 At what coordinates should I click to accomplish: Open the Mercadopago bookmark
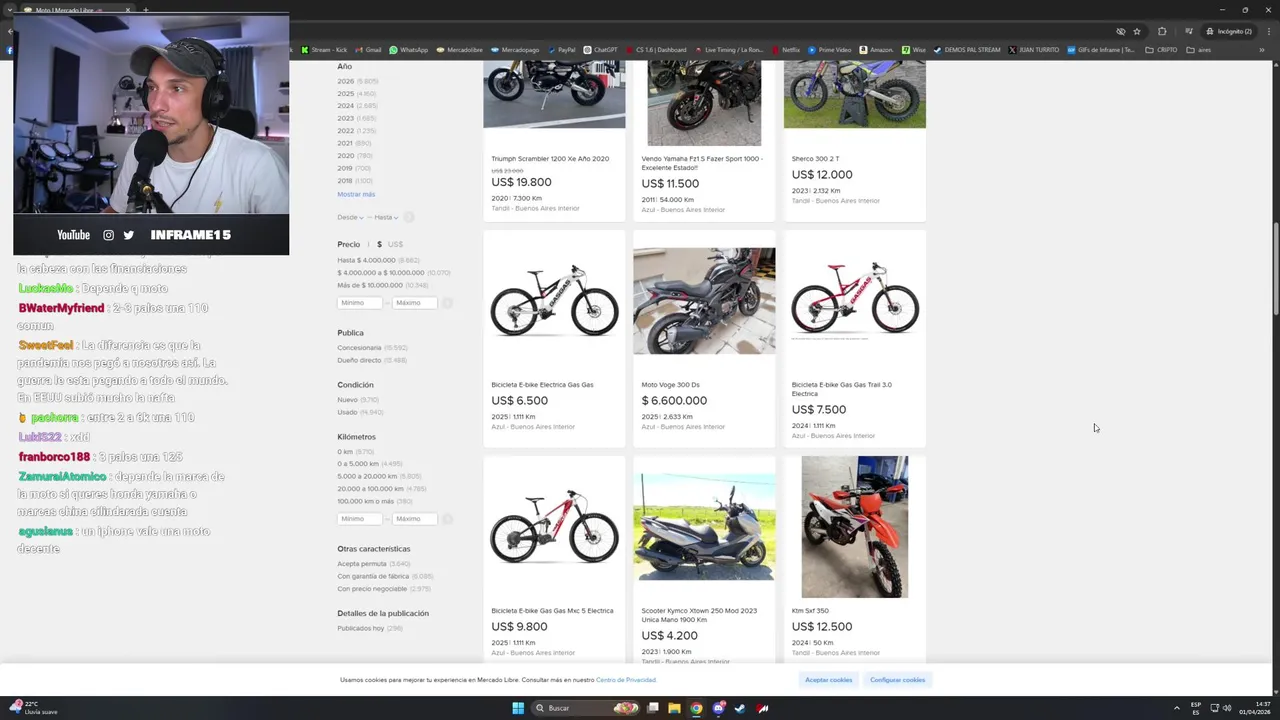515,50
